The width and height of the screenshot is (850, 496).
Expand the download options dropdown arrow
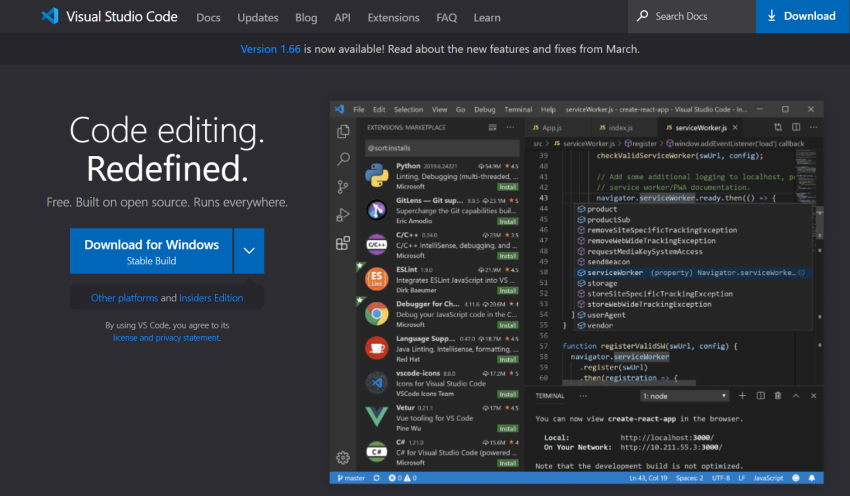point(249,251)
